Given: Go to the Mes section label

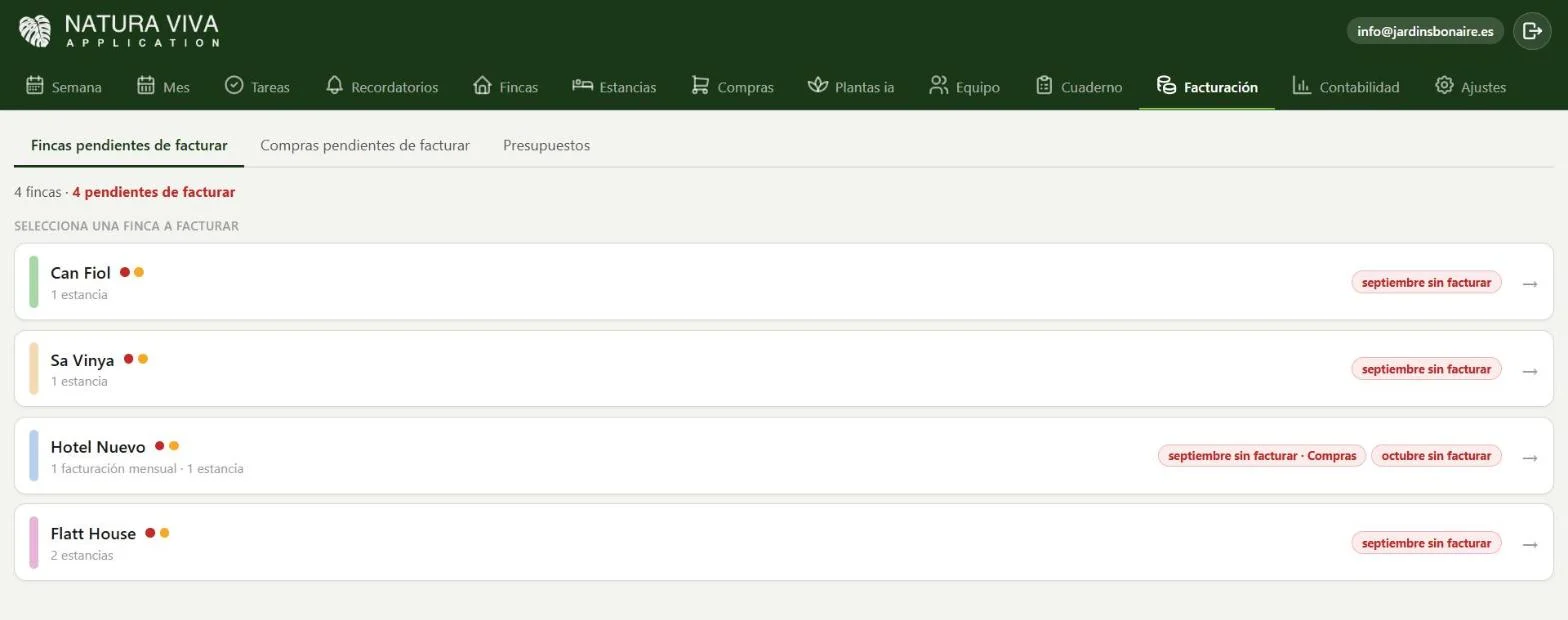Looking at the screenshot, I should point(176,88).
